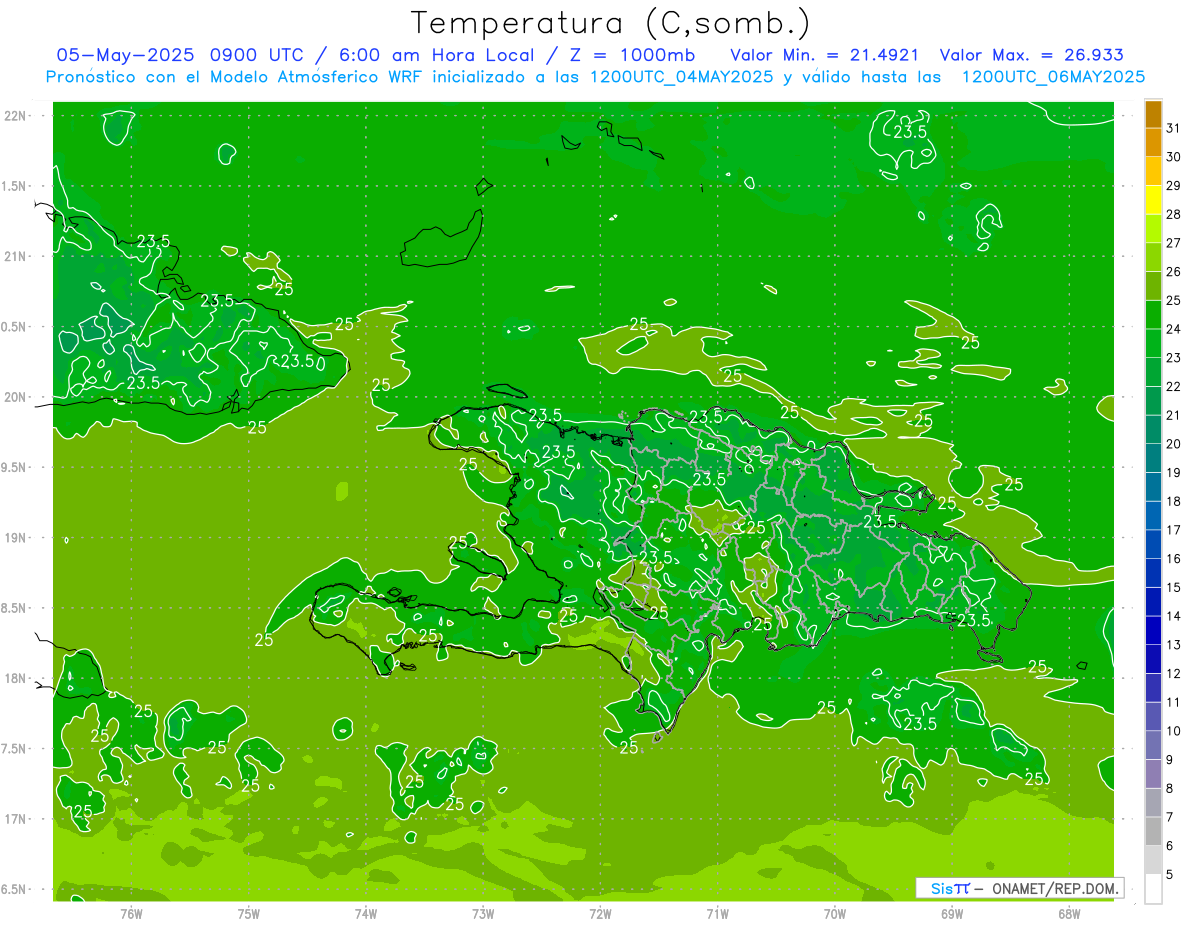Image resolution: width=1200 pixels, height=927 pixels.
Task: Click the '0900 UTC' time text
Action: coord(258,54)
